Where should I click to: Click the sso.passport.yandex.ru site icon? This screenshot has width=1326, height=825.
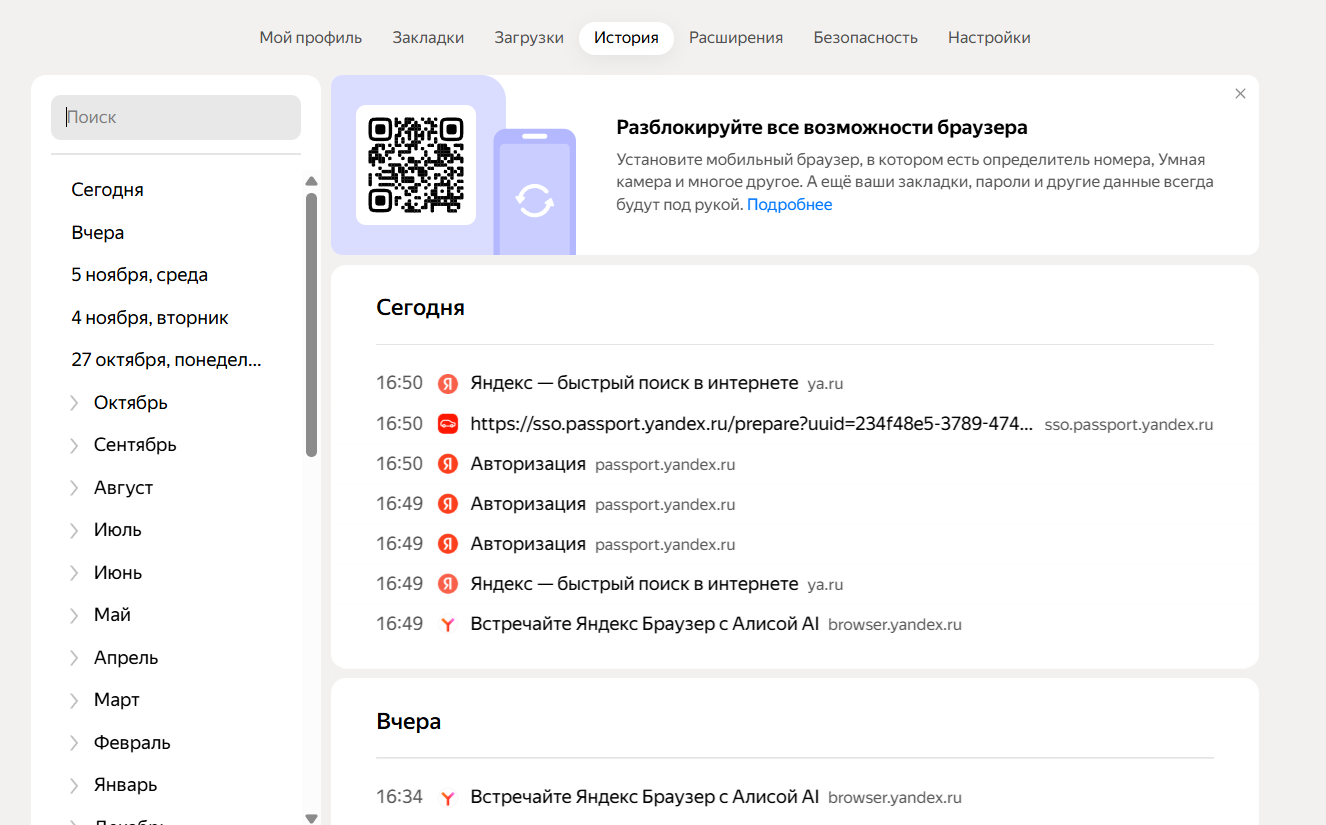pyautogui.click(x=447, y=423)
